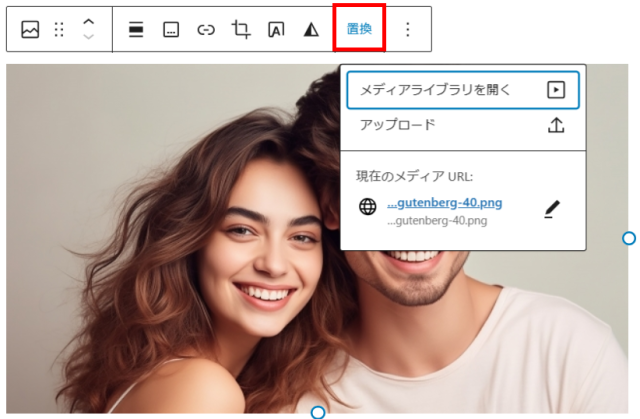The image size is (640, 419).
Task: Apply a duotone filter
Action: 311,30
